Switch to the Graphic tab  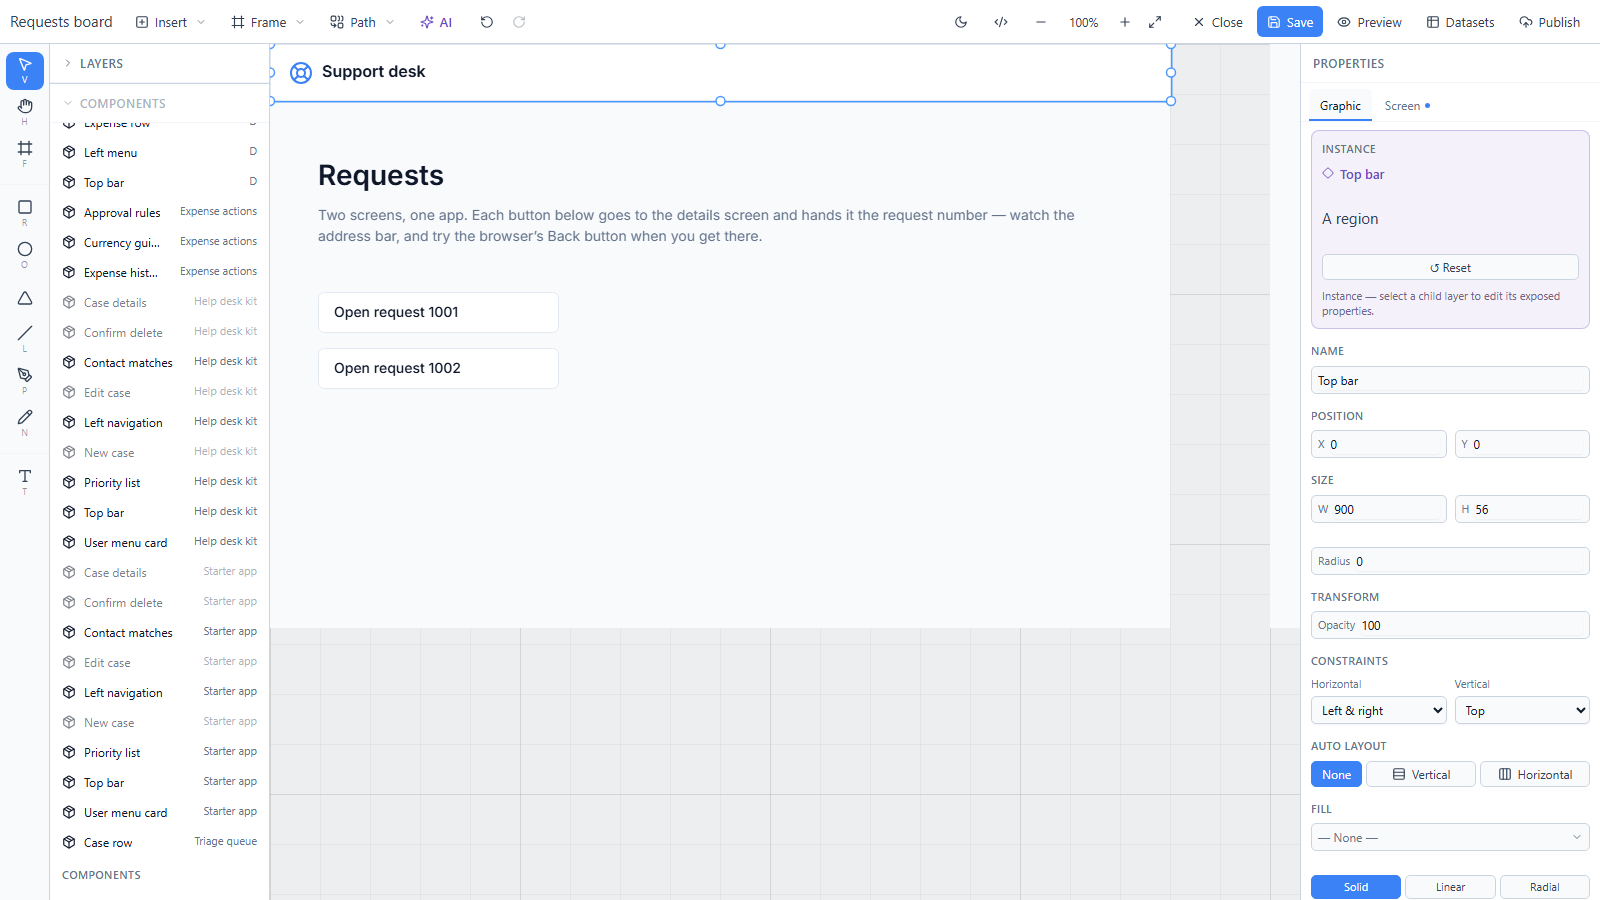point(1340,106)
